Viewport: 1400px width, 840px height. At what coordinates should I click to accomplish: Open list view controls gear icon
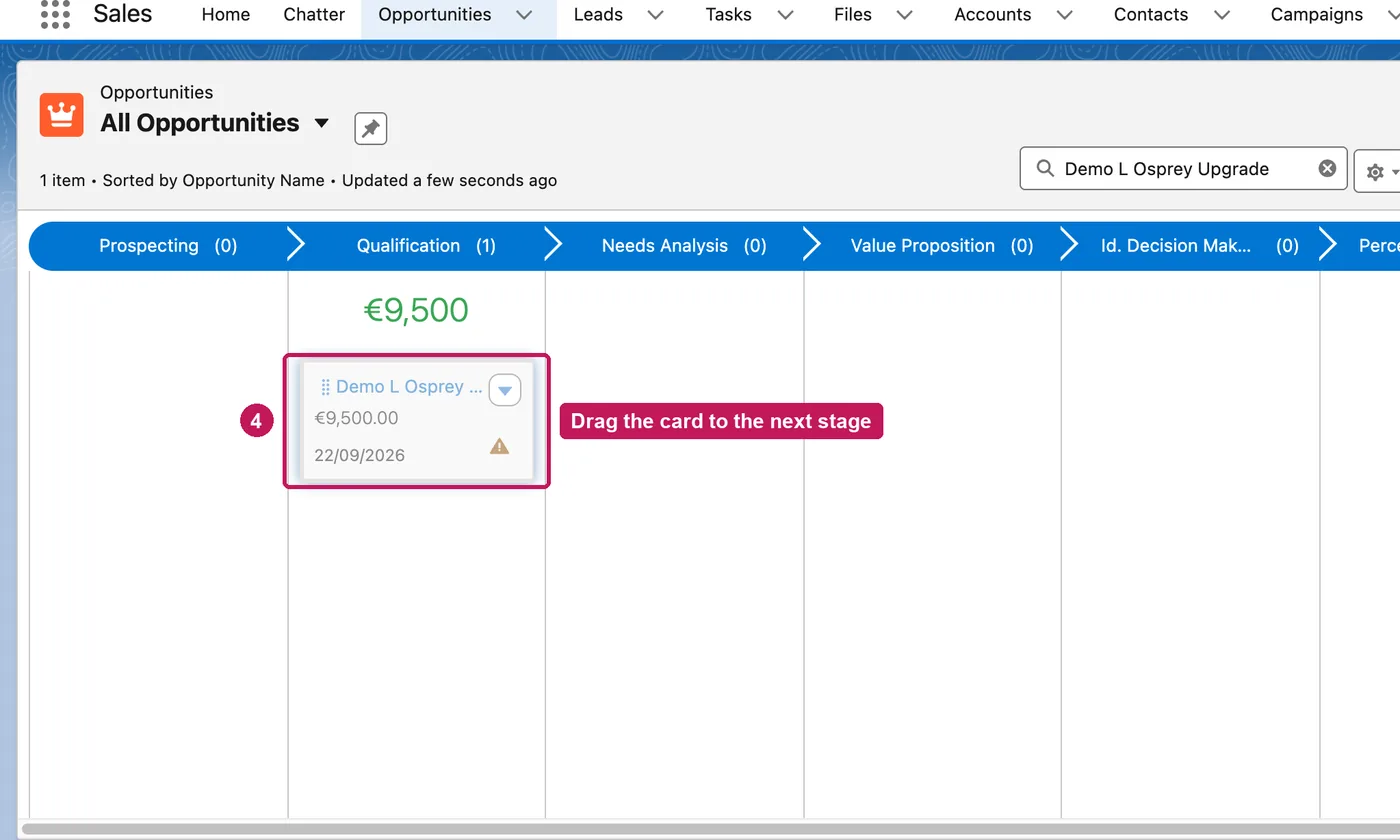[x=1378, y=171]
